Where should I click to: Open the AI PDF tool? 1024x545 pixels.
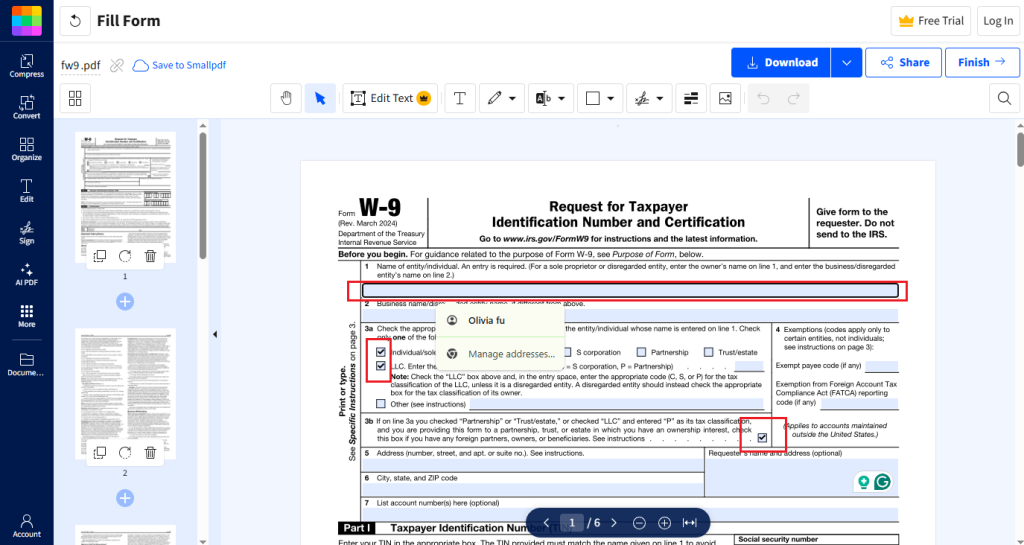[27, 275]
